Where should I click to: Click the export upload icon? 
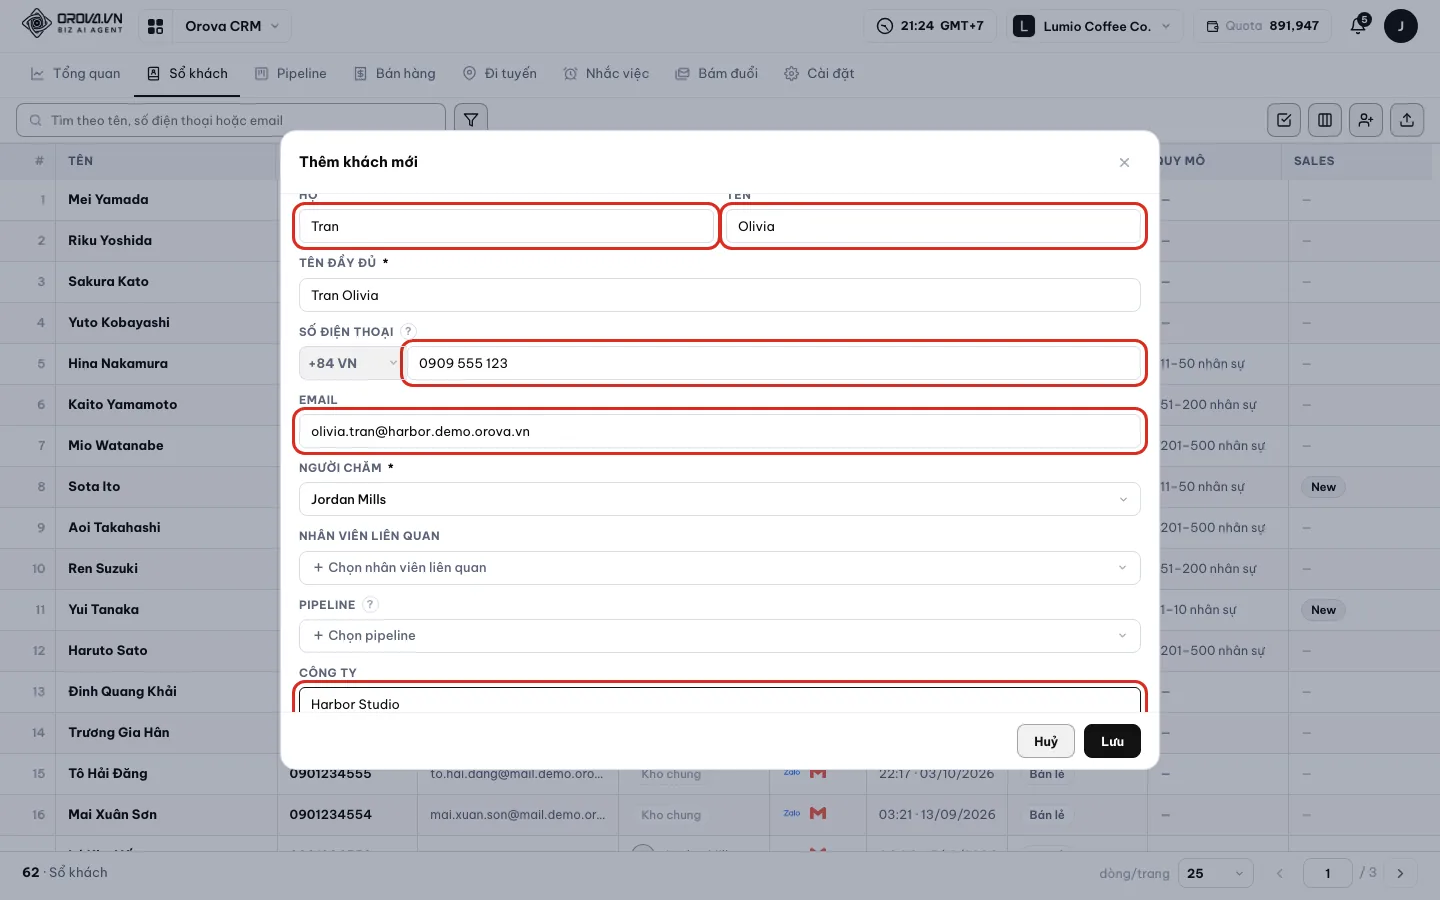coord(1407,120)
